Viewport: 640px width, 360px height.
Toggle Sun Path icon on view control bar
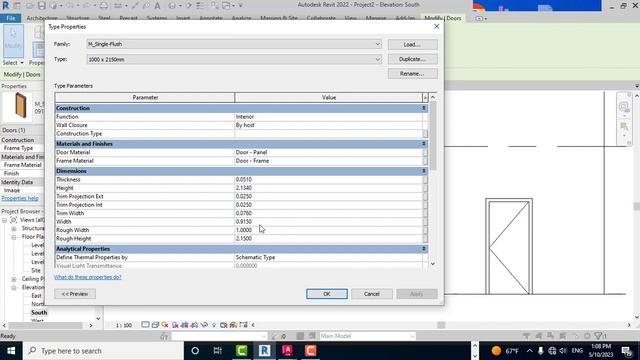pyautogui.click(x=165, y=325)
